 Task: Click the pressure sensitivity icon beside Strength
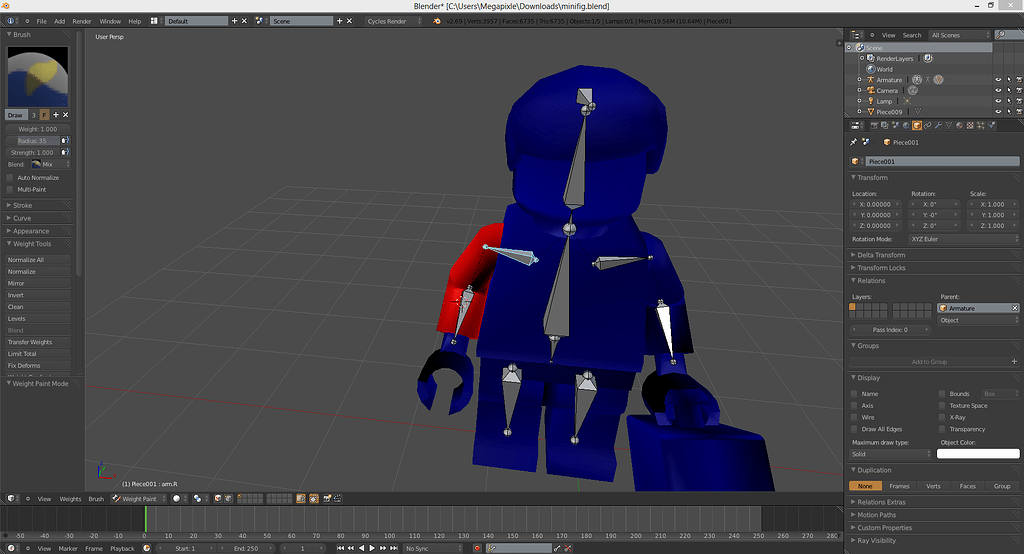(65, 152)
